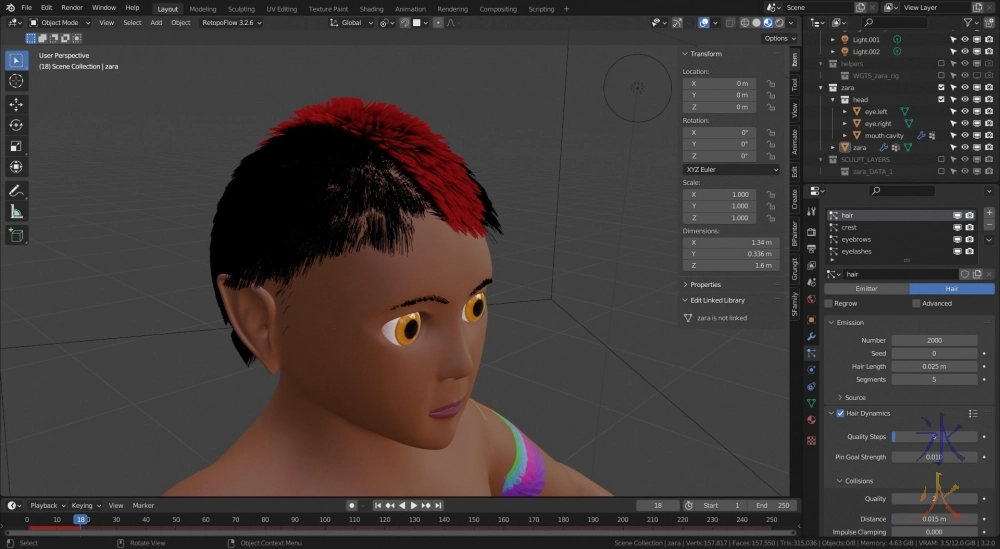Click the Quality Steps slider
The height and width of the screenshot is (549, 1000).
pos(934,436)
